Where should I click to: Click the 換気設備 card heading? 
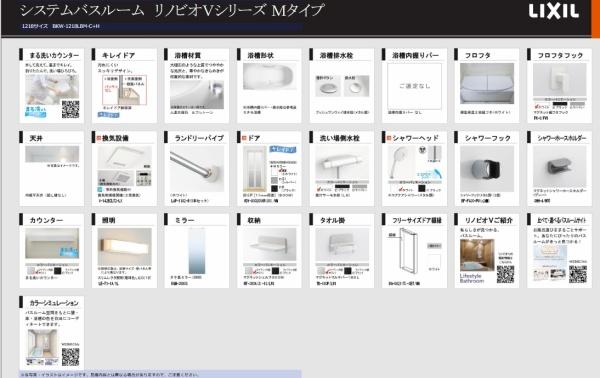pos(115,138)
